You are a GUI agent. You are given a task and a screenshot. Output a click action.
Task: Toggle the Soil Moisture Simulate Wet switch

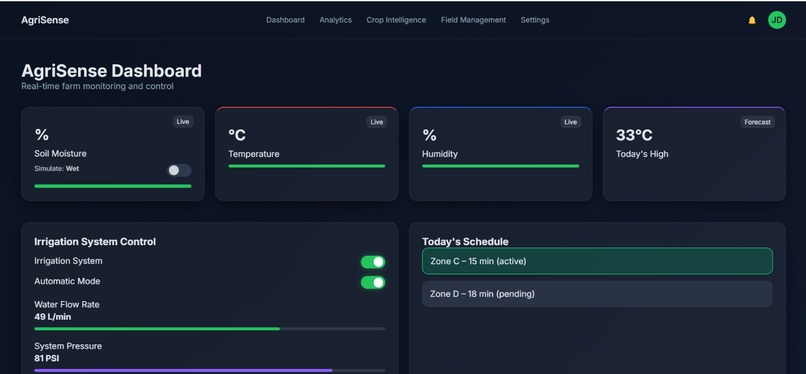click(179, 170)
